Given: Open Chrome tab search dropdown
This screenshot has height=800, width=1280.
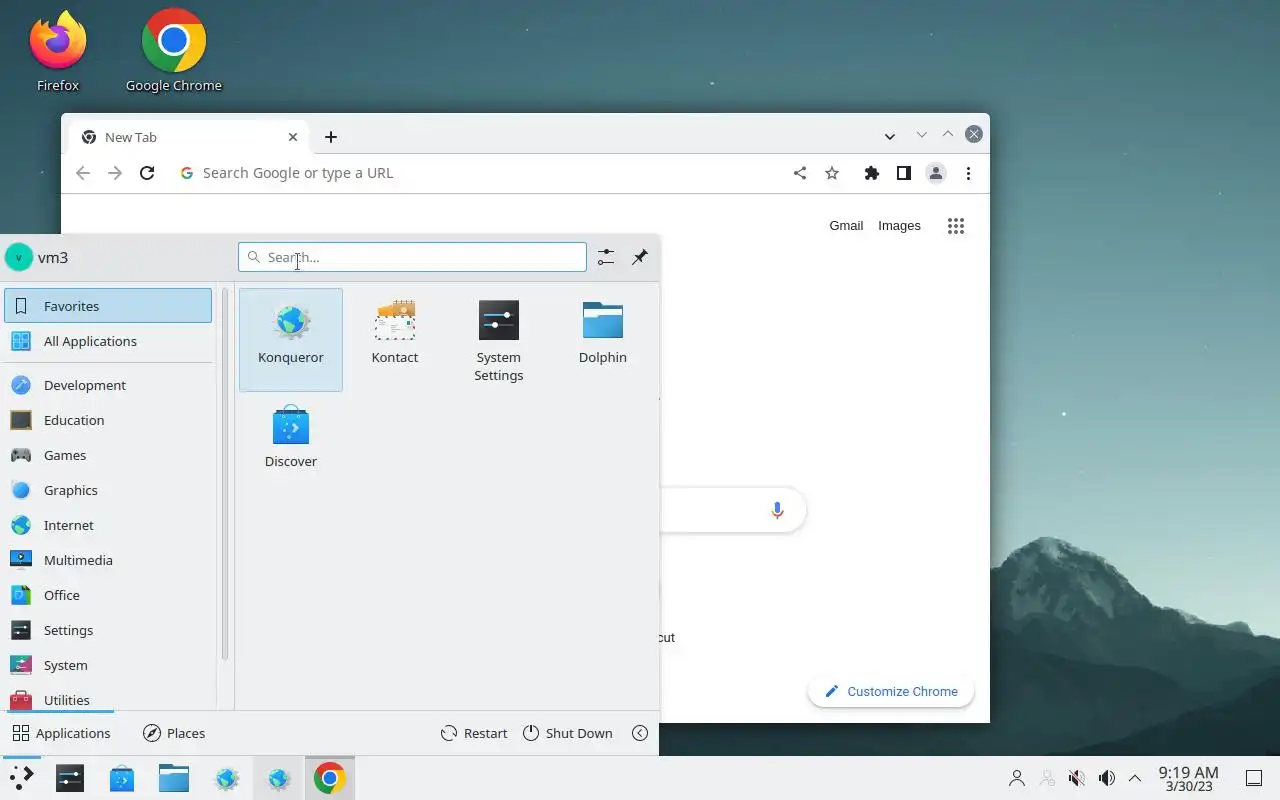Looking at the screenshot, I should 889,136.
